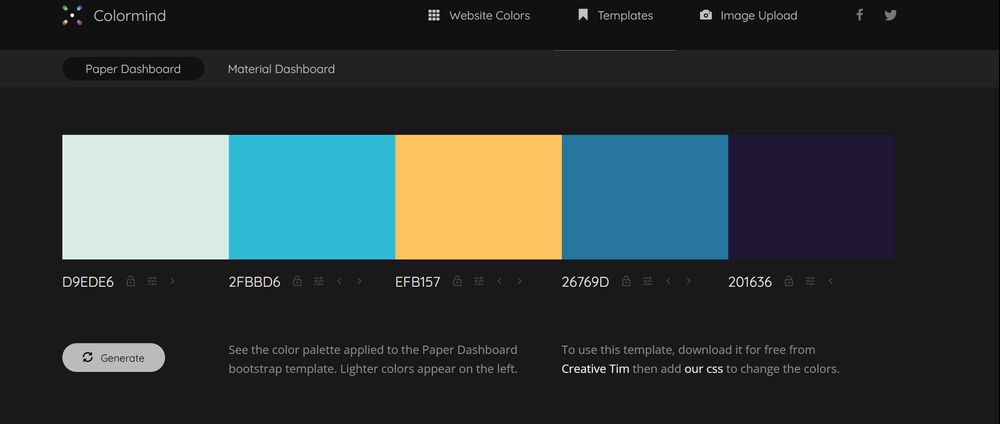The height and width of the screenshot is (424, 1000).
Task: Switch to Material Dashboard tab
Action: [x=281, y=69]
